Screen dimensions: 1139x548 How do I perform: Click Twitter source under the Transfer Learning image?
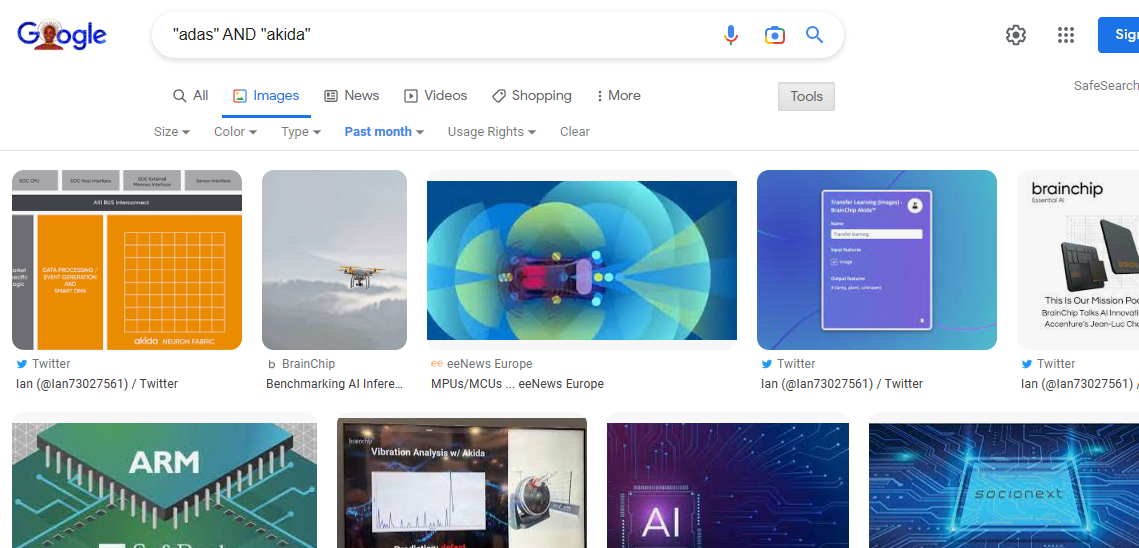796,363
